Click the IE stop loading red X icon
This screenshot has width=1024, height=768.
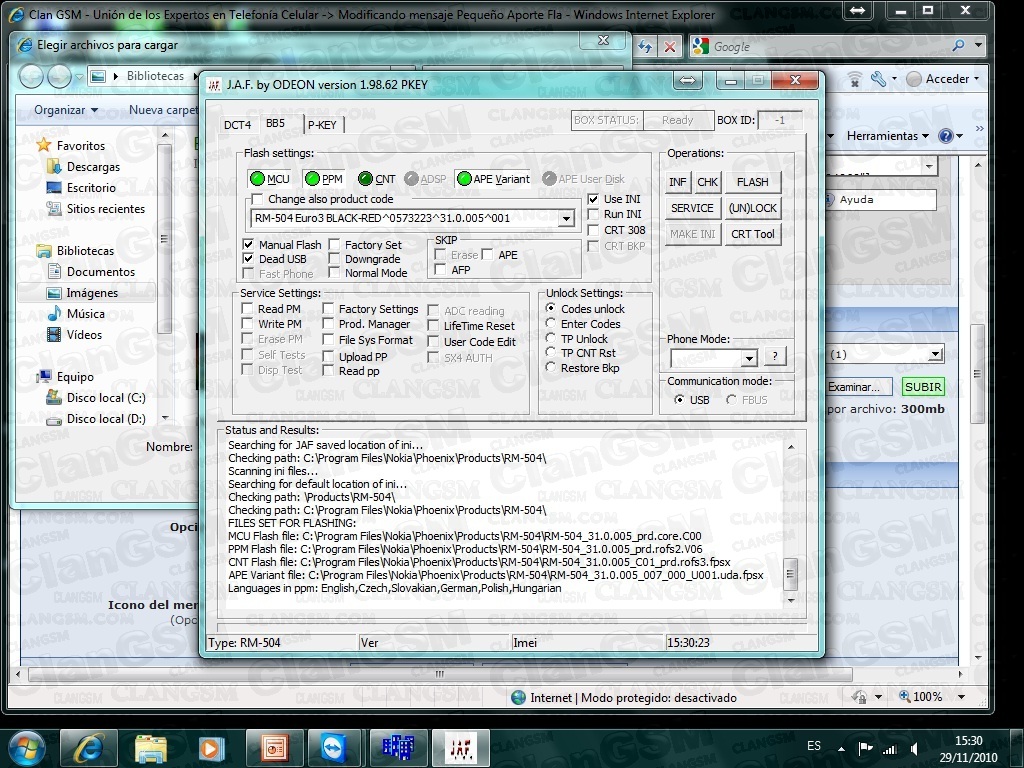[x=670, y=46]
